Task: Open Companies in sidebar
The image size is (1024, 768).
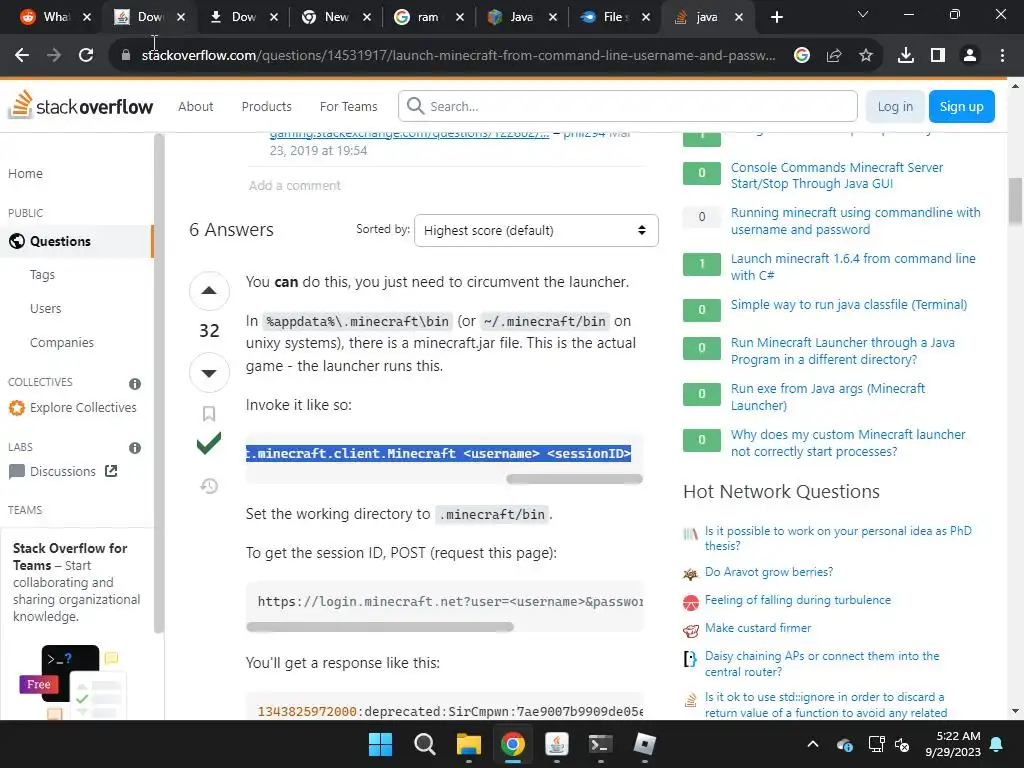Action: (x=62, y=343)
